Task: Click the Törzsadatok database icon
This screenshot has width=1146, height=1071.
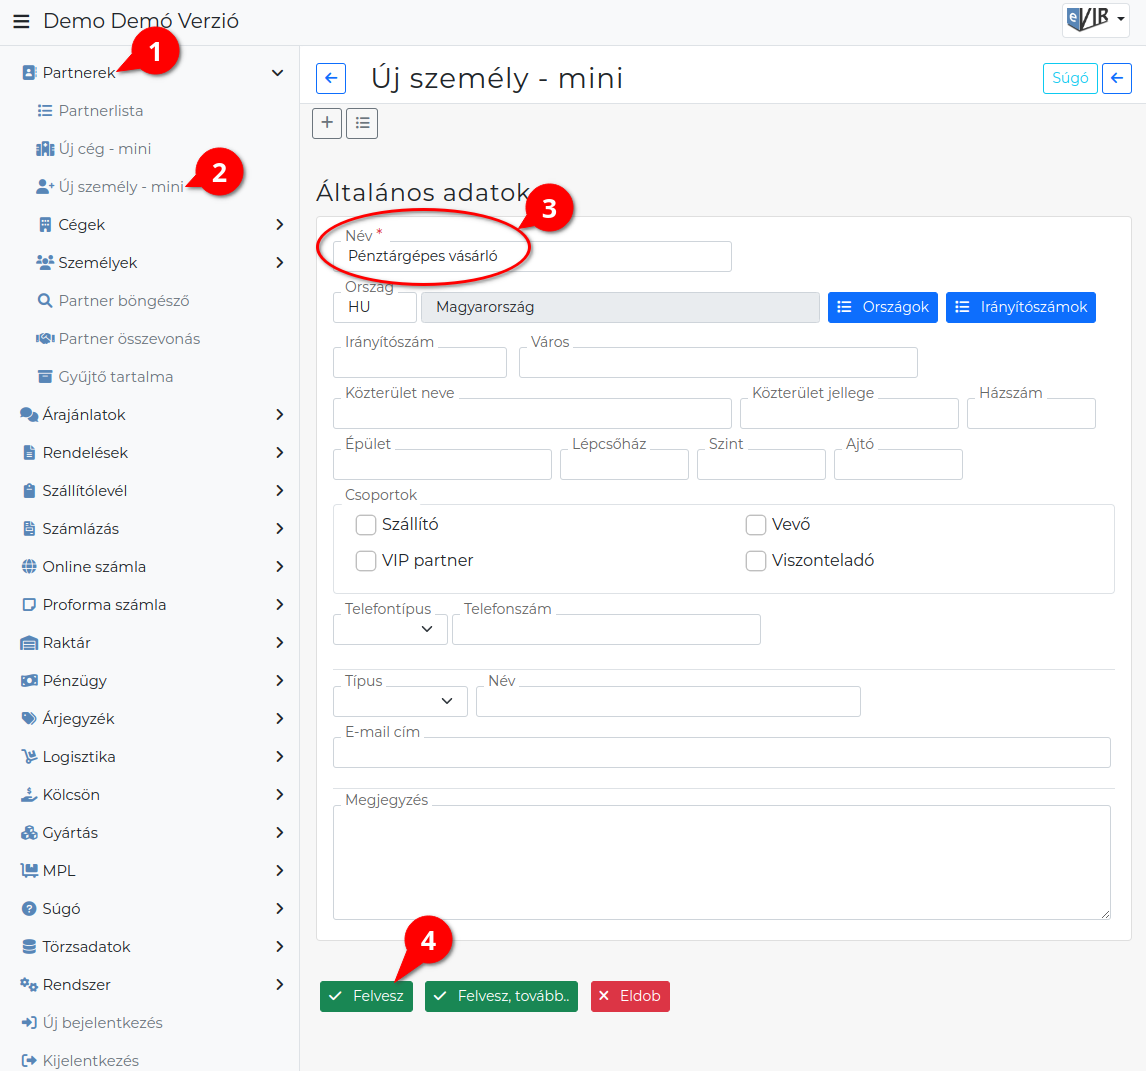Action: [29, 947]
